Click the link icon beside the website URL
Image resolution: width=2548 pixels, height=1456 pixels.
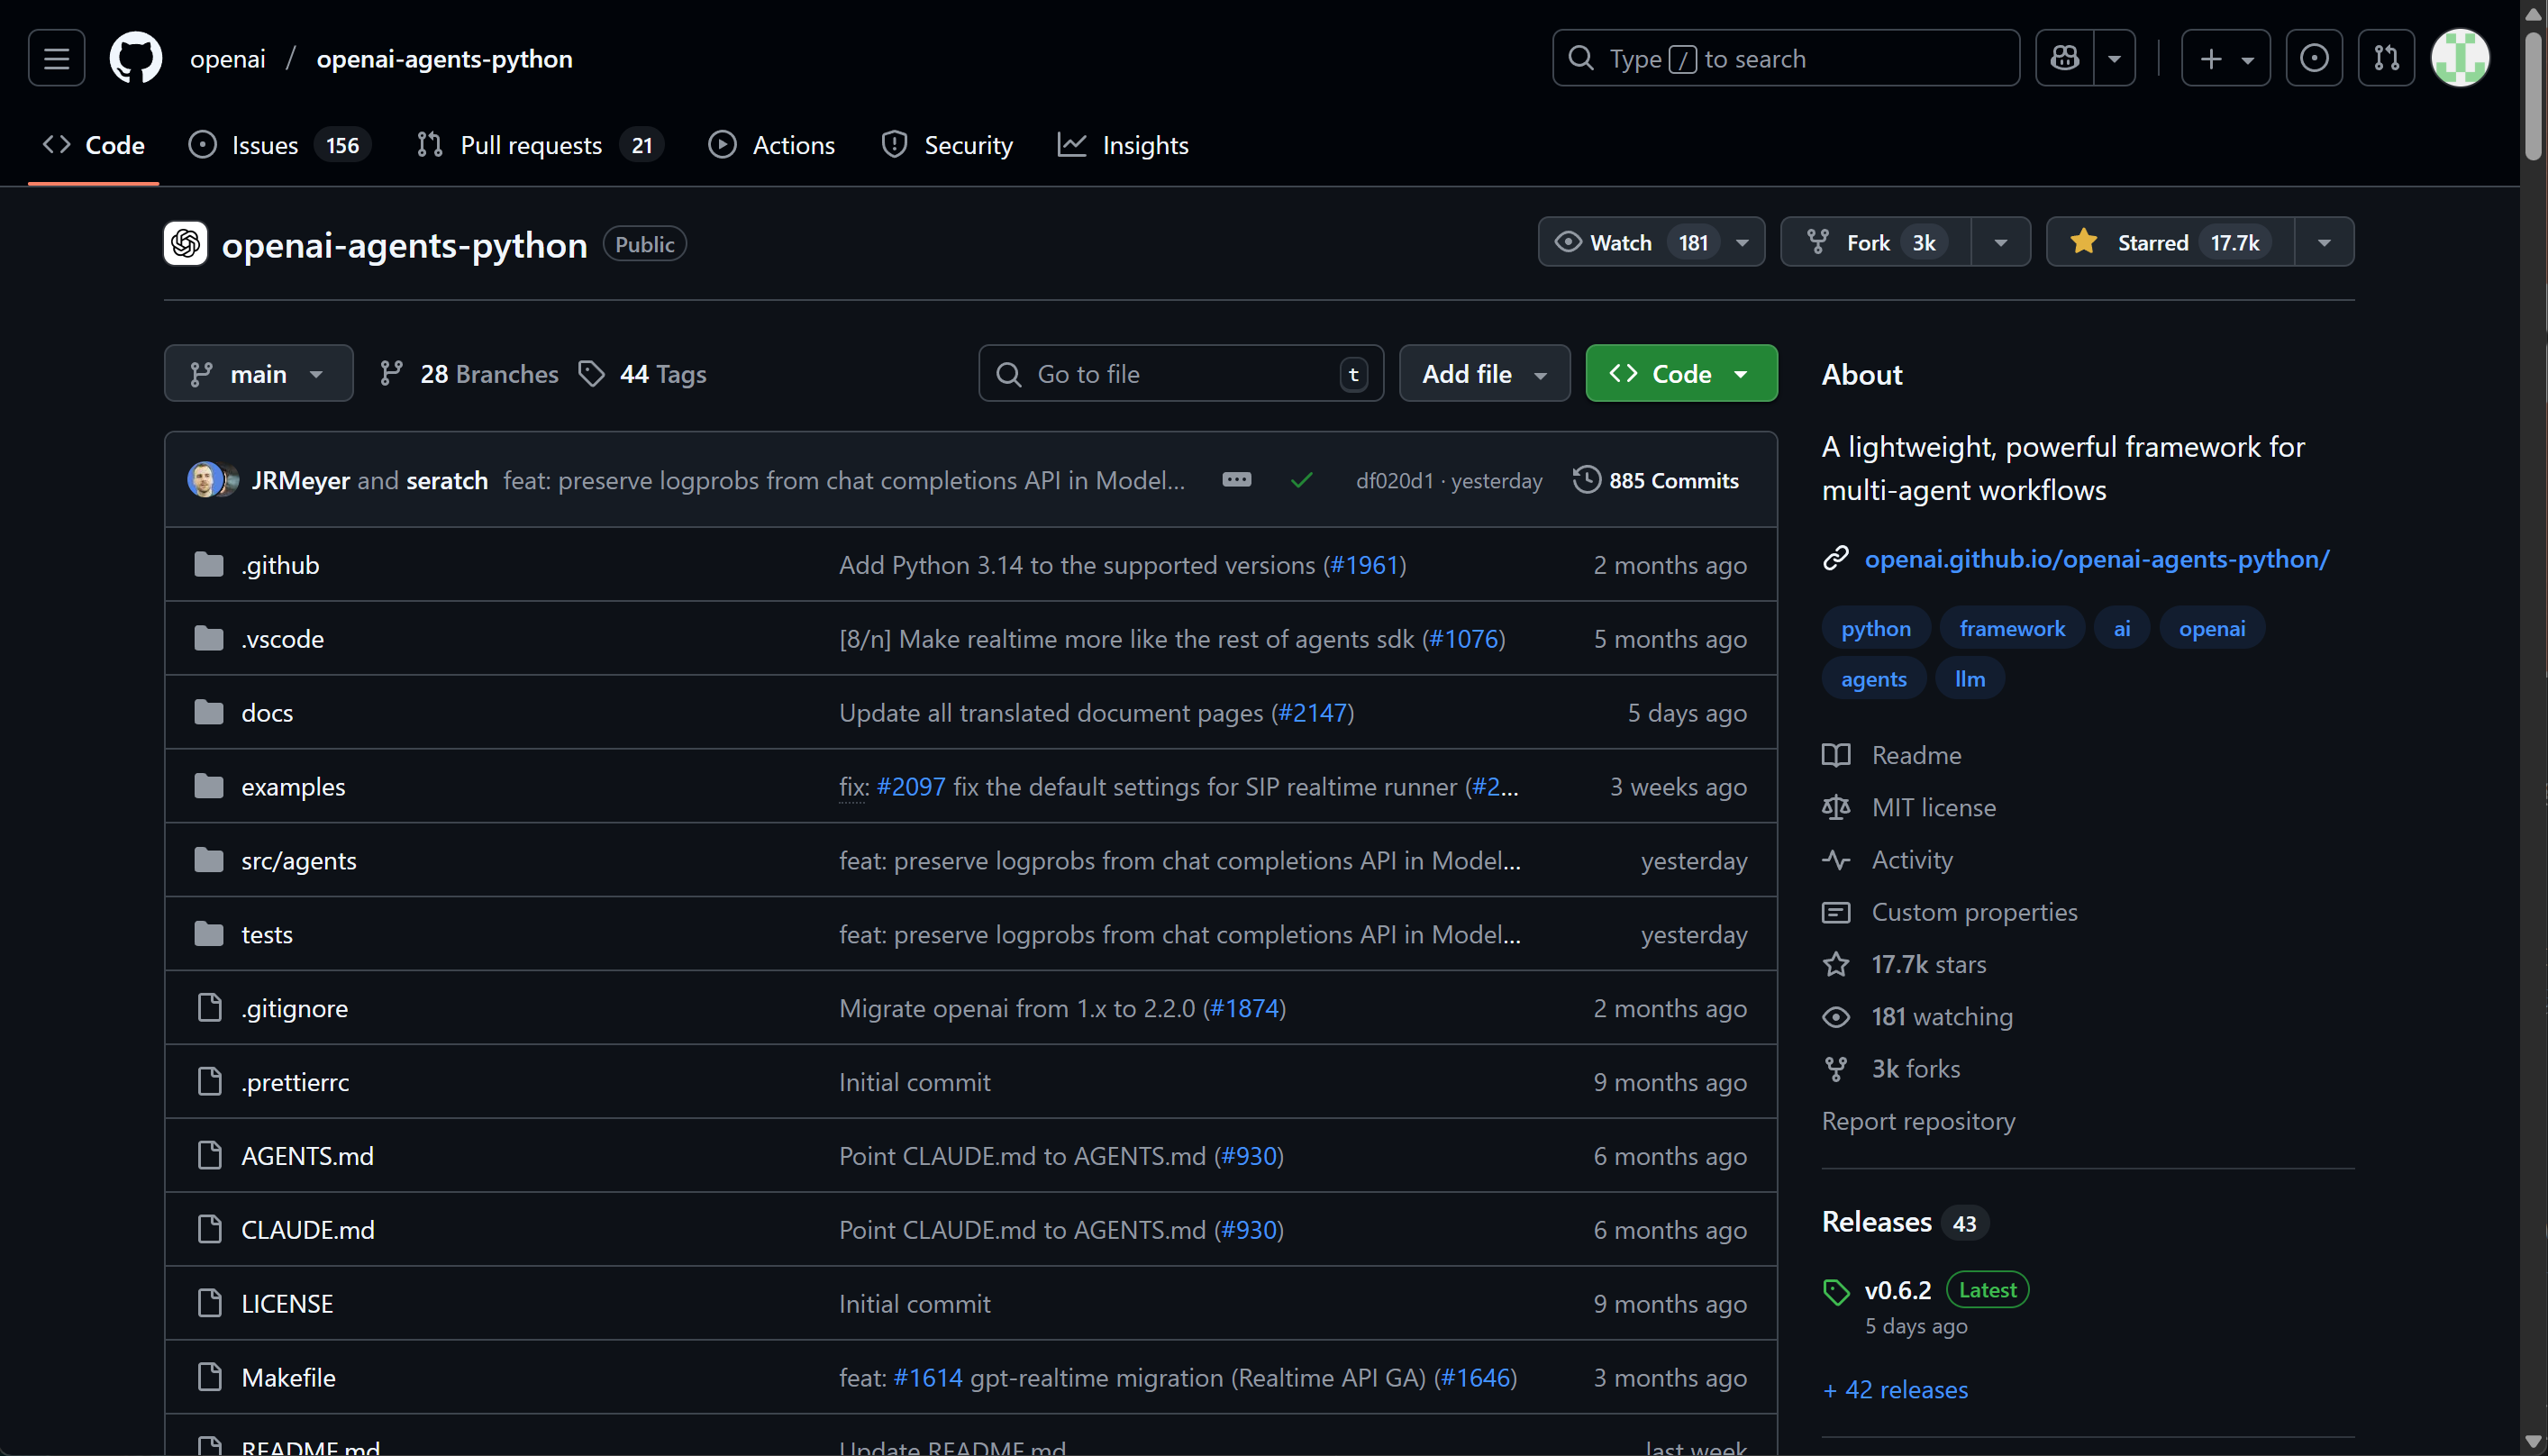pyautogui.click(x=1836, y=558)
